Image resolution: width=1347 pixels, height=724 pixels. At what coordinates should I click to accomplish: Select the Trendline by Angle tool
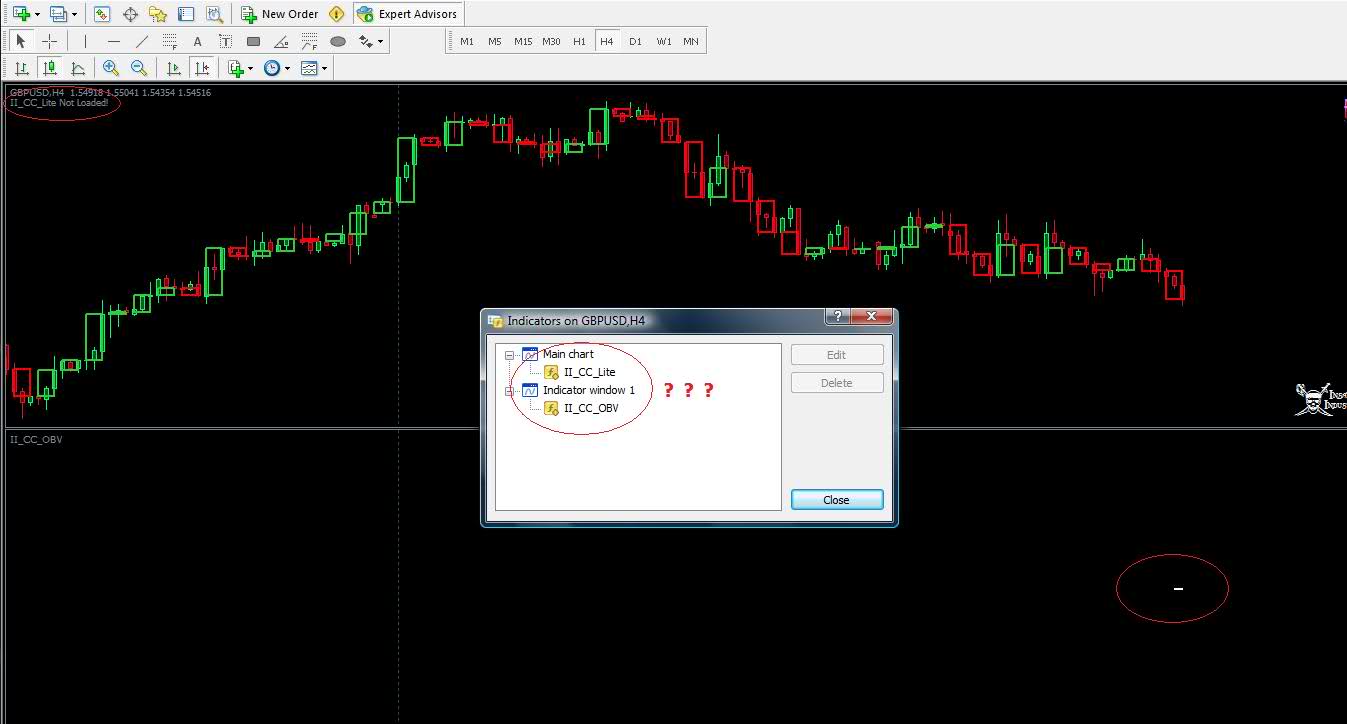282,41
